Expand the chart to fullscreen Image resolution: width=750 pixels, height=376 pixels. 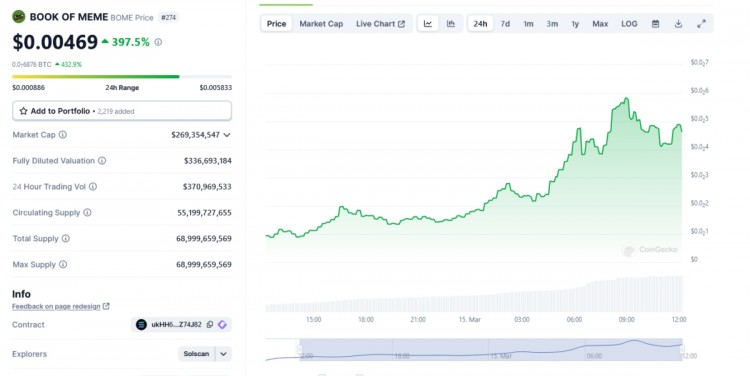(x=701, y=23)
